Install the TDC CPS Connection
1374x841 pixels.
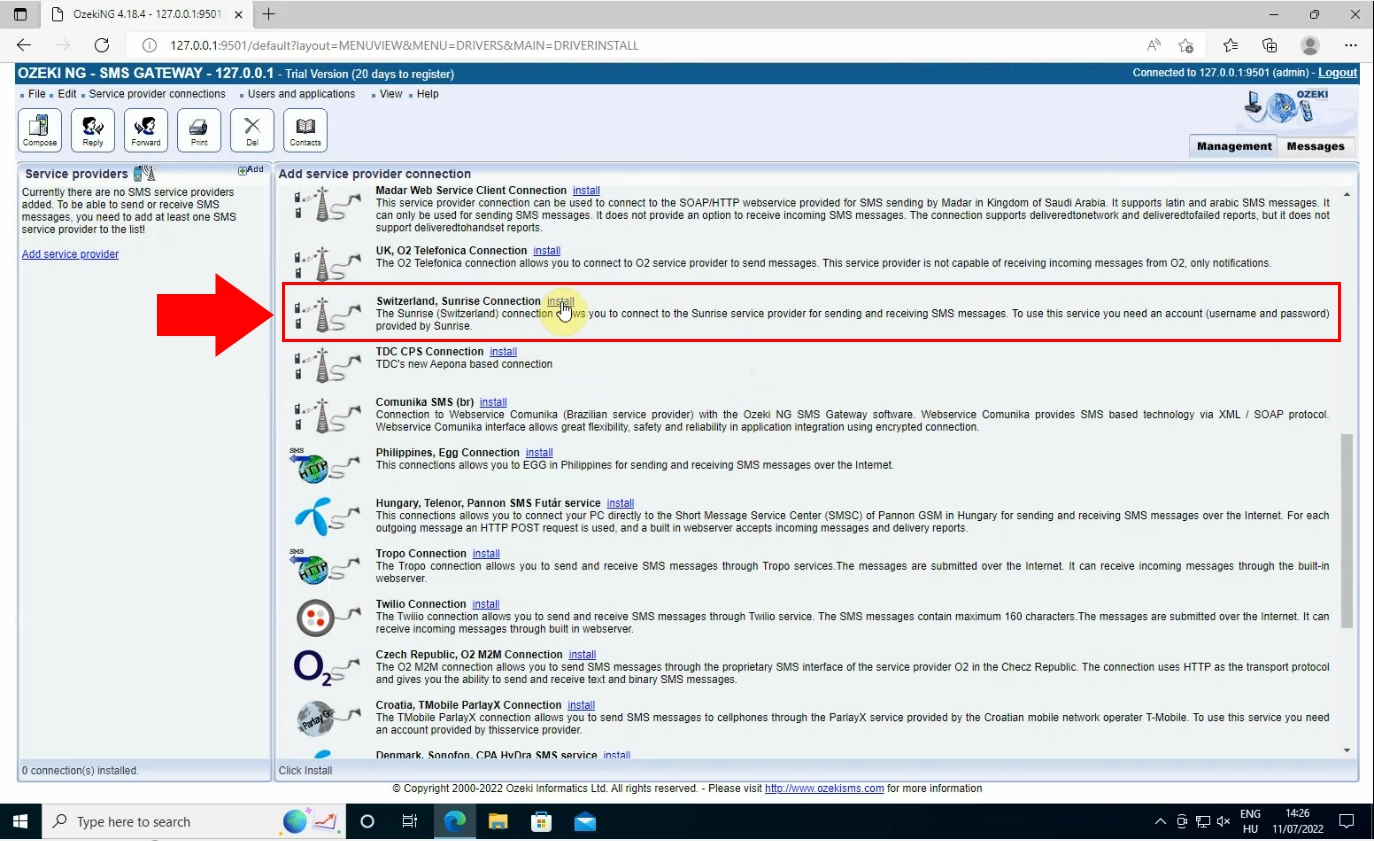click(503, 352)
